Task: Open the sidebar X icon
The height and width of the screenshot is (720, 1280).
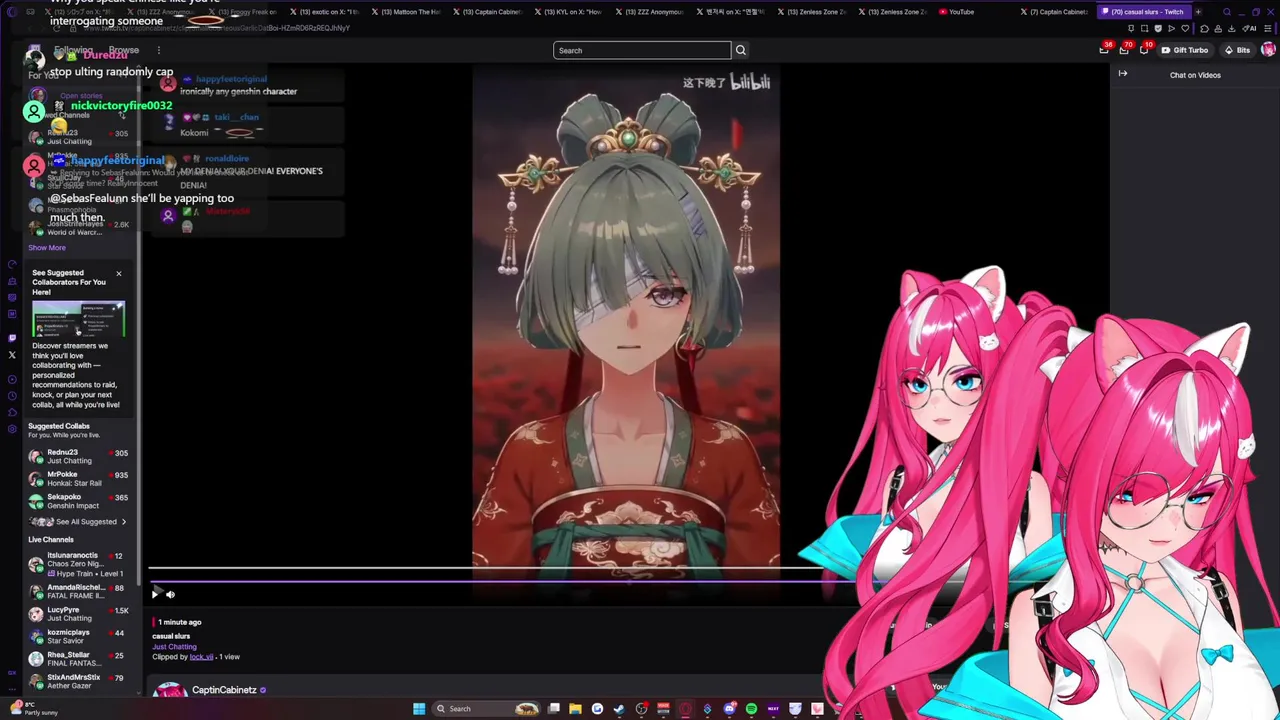Action: click(x=12, y=355)
